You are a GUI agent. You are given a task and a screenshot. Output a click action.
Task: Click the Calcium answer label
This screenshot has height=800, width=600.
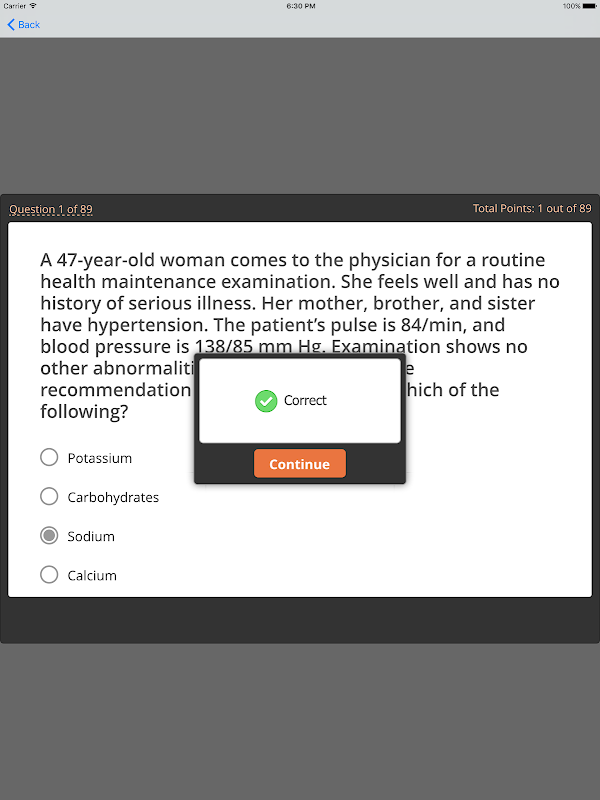[x=92, y=576]
